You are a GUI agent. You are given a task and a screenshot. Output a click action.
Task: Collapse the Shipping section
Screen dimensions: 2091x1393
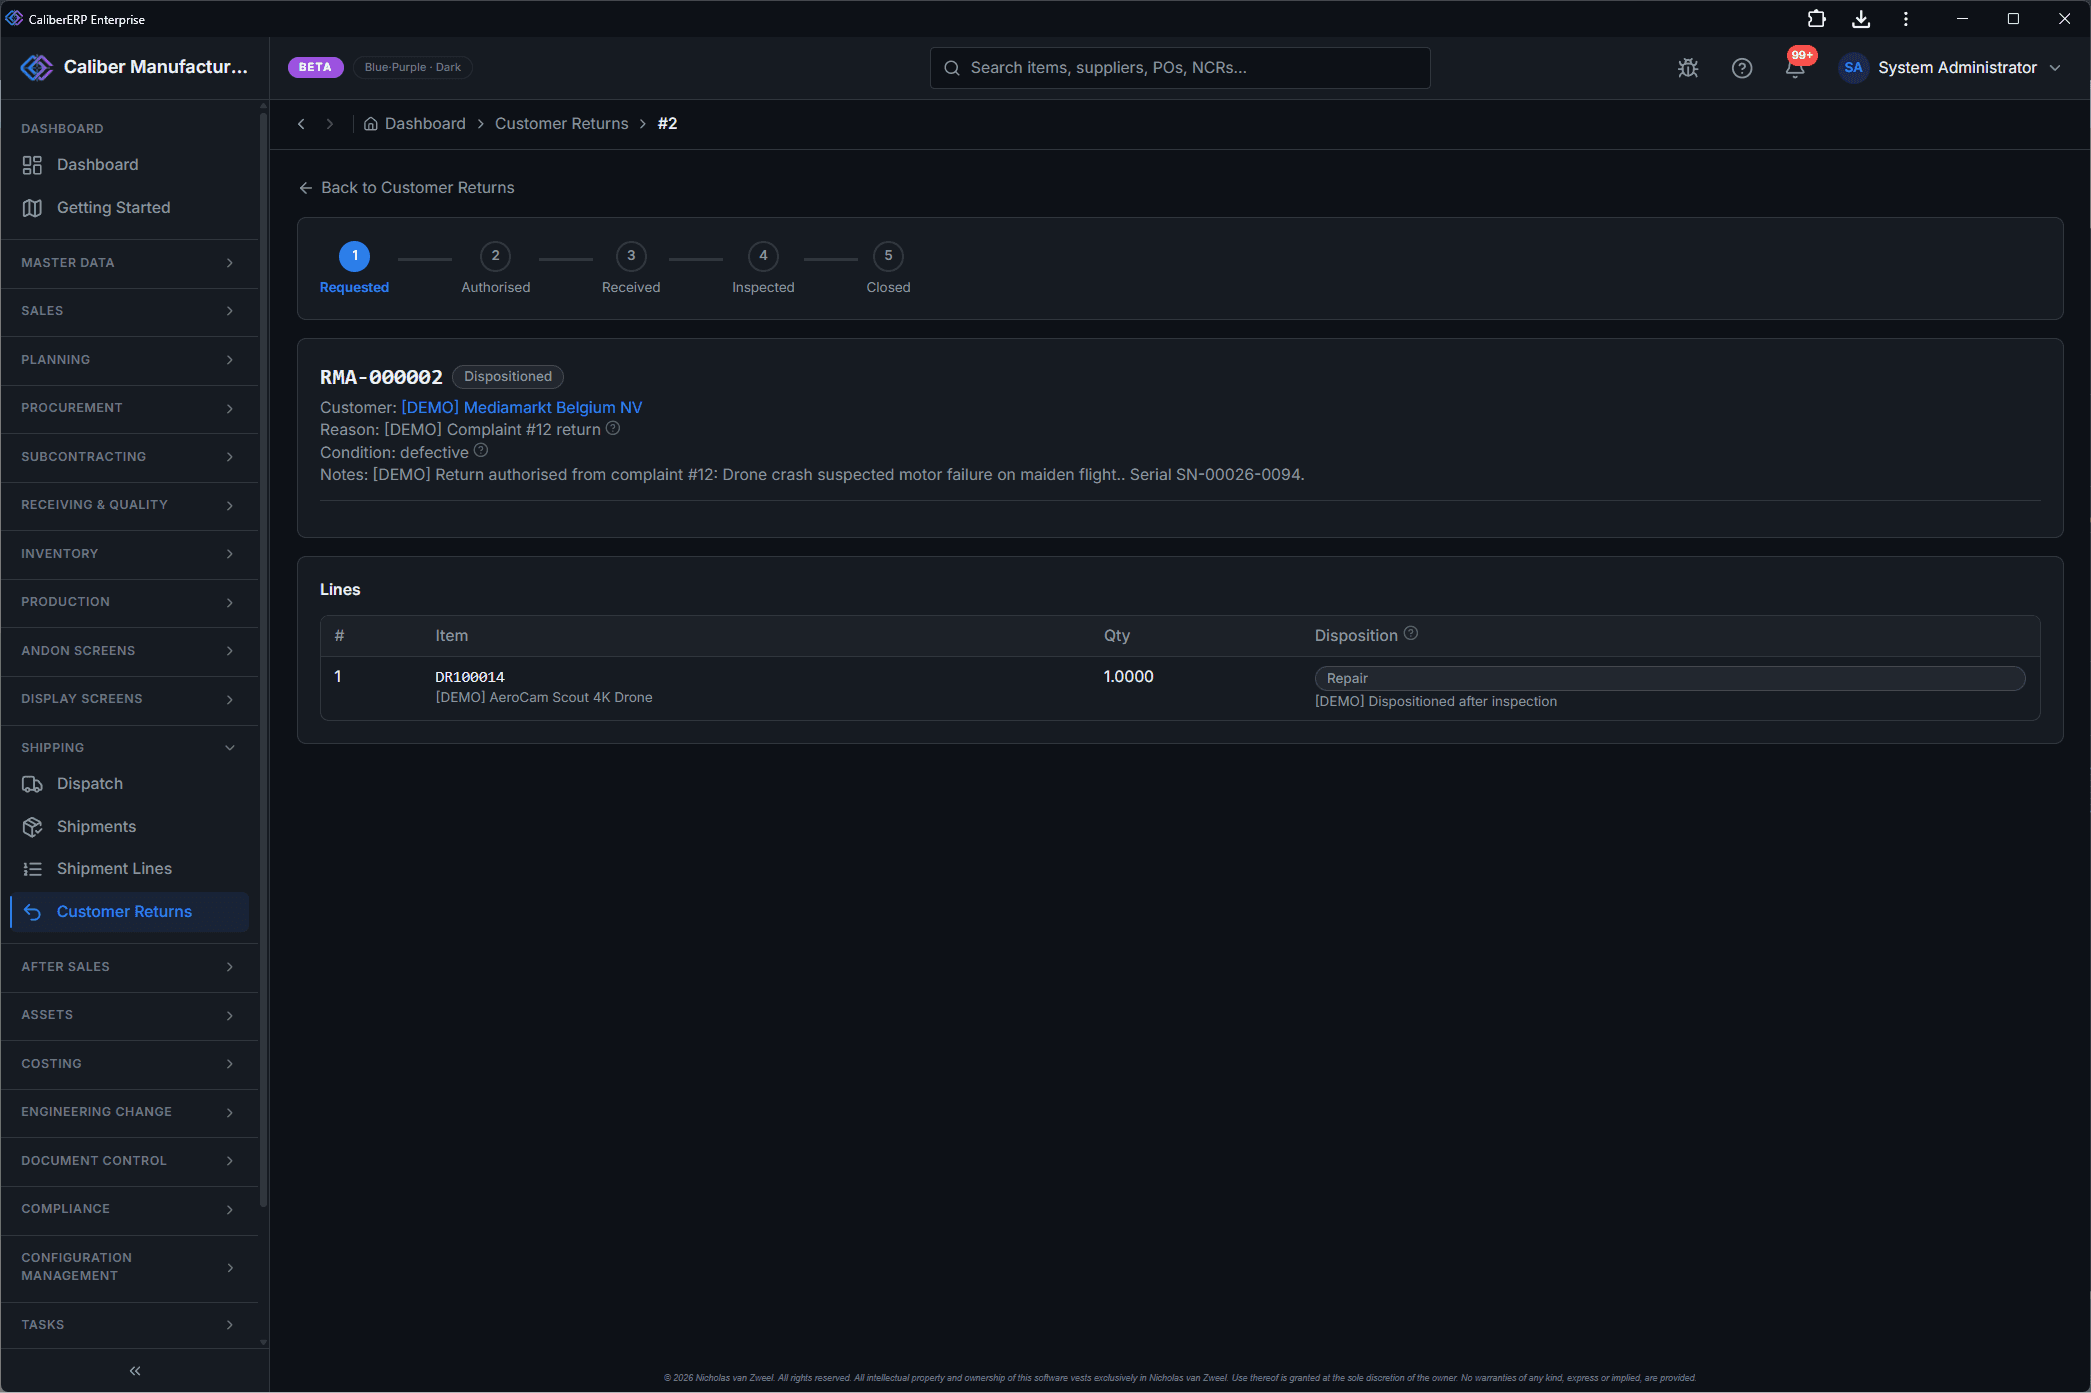(129, 748)
